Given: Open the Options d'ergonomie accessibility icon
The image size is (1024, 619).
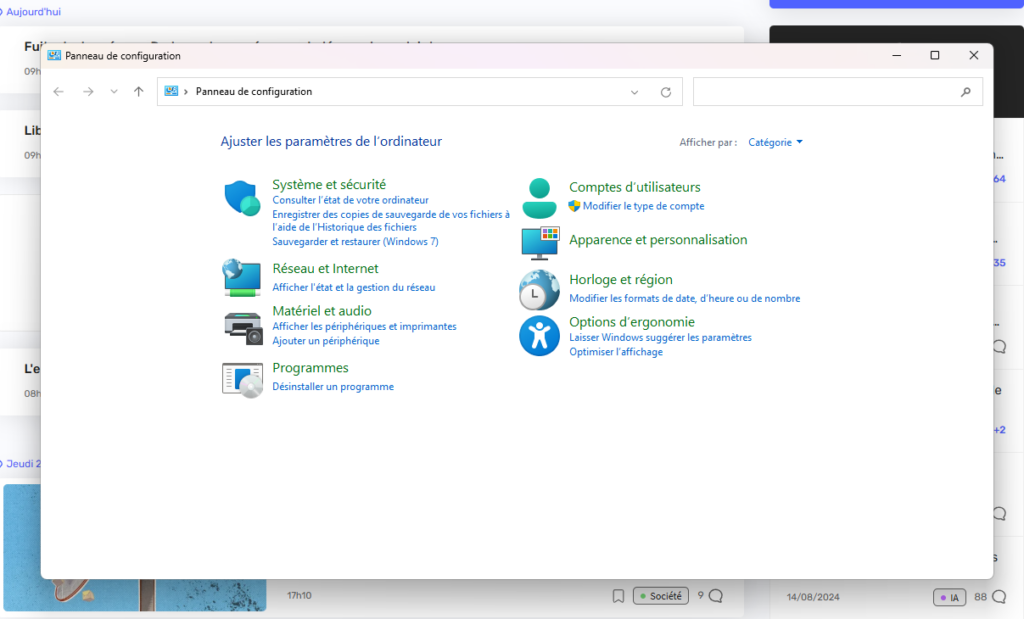Looking at the screenshot, I should tap(539, 336).
